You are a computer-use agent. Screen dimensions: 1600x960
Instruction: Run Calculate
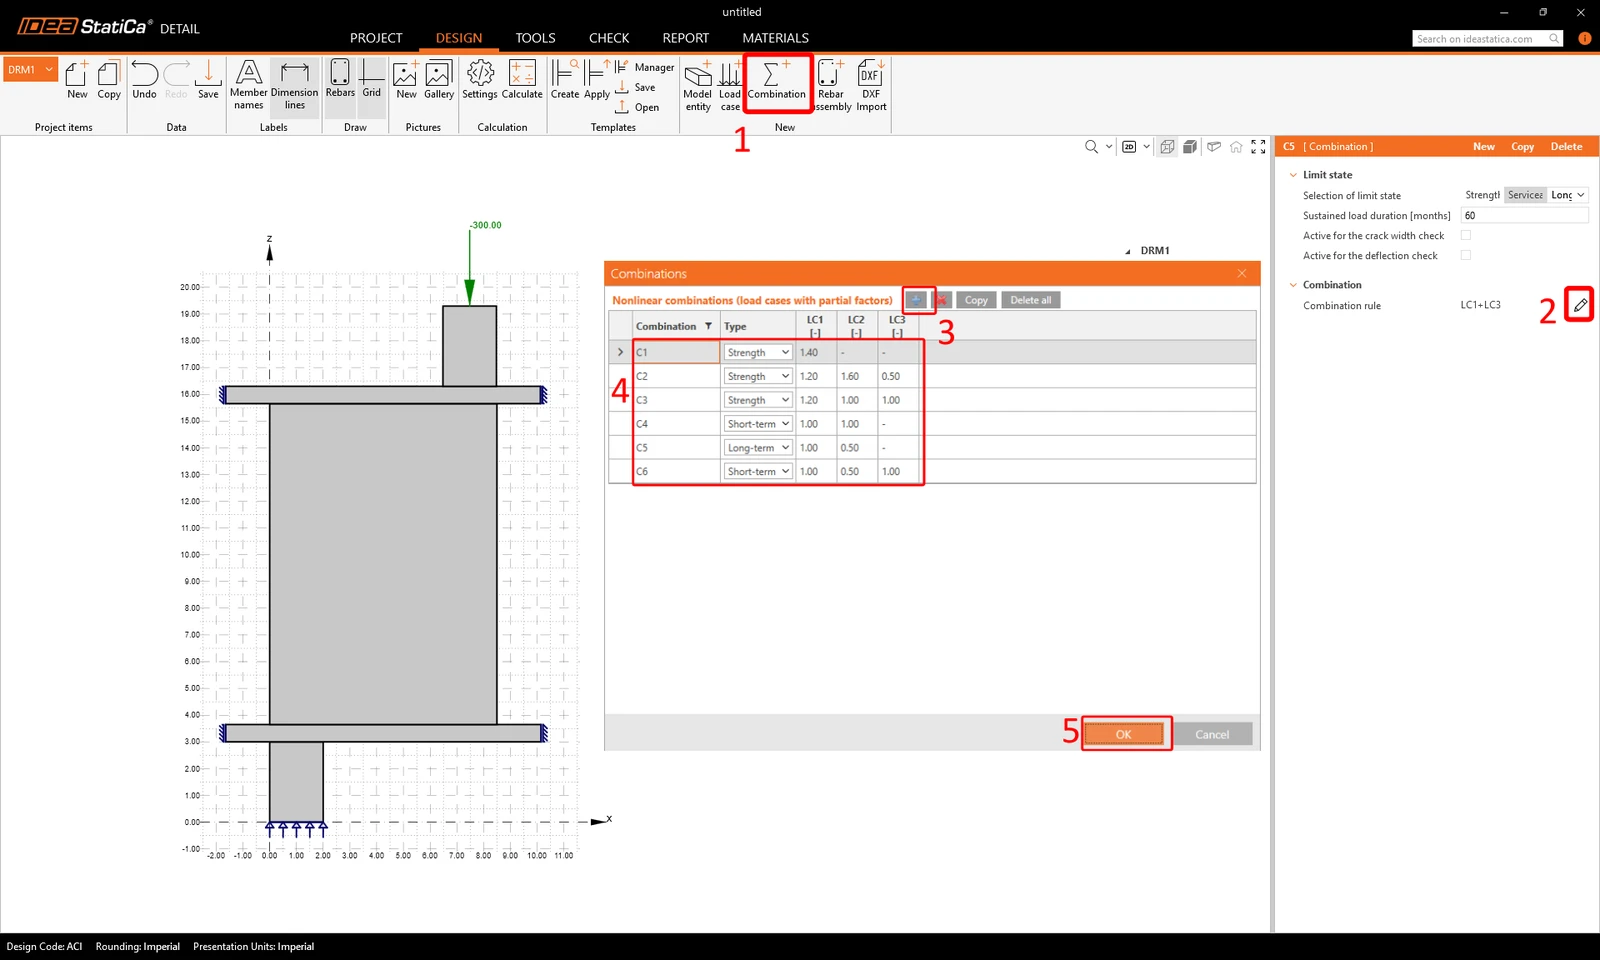(x=522, y=79)
